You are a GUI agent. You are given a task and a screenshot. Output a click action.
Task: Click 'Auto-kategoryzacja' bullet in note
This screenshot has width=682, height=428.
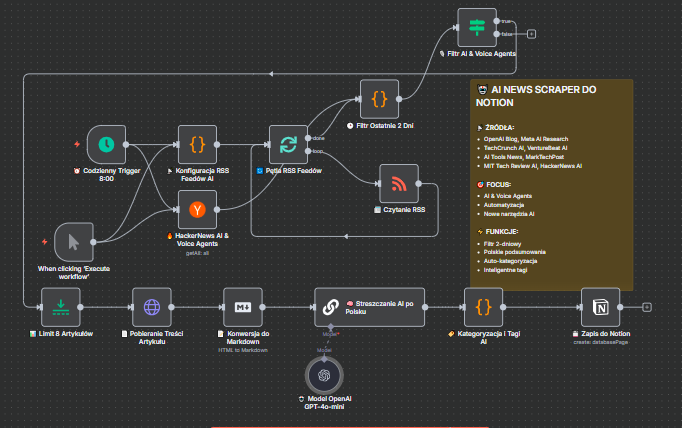[x=511, y=261]
